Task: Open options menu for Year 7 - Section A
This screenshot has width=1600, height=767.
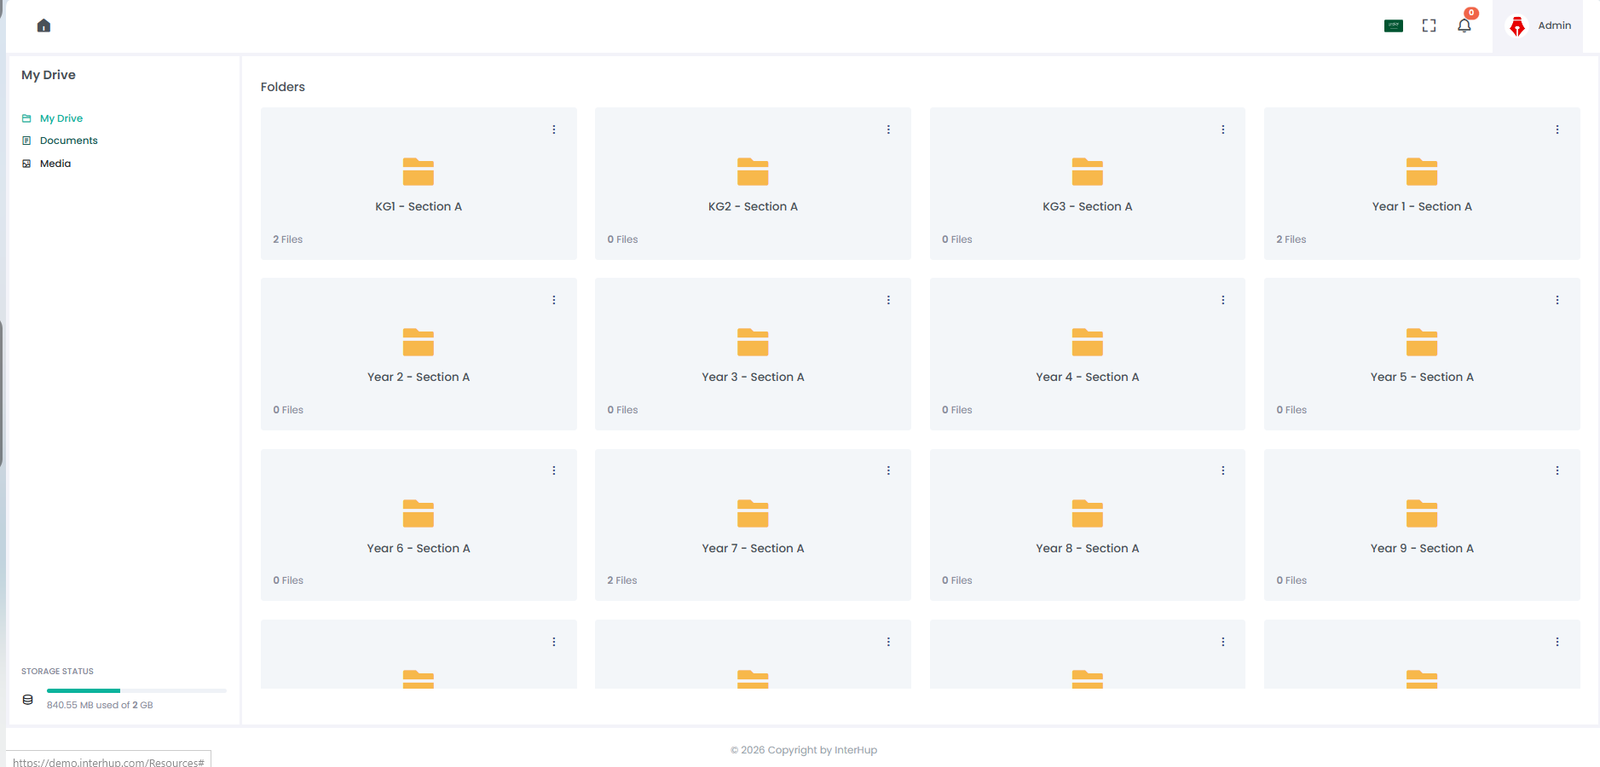Action: [888, 471]
